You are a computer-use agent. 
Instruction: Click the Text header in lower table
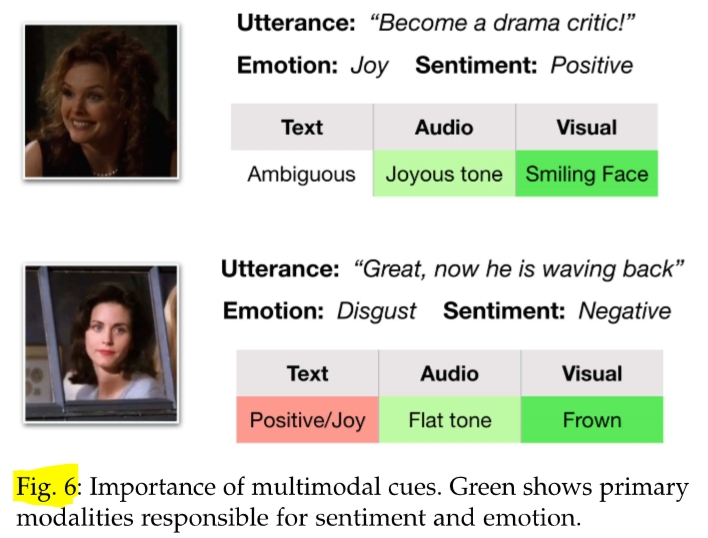coord(307,373)
